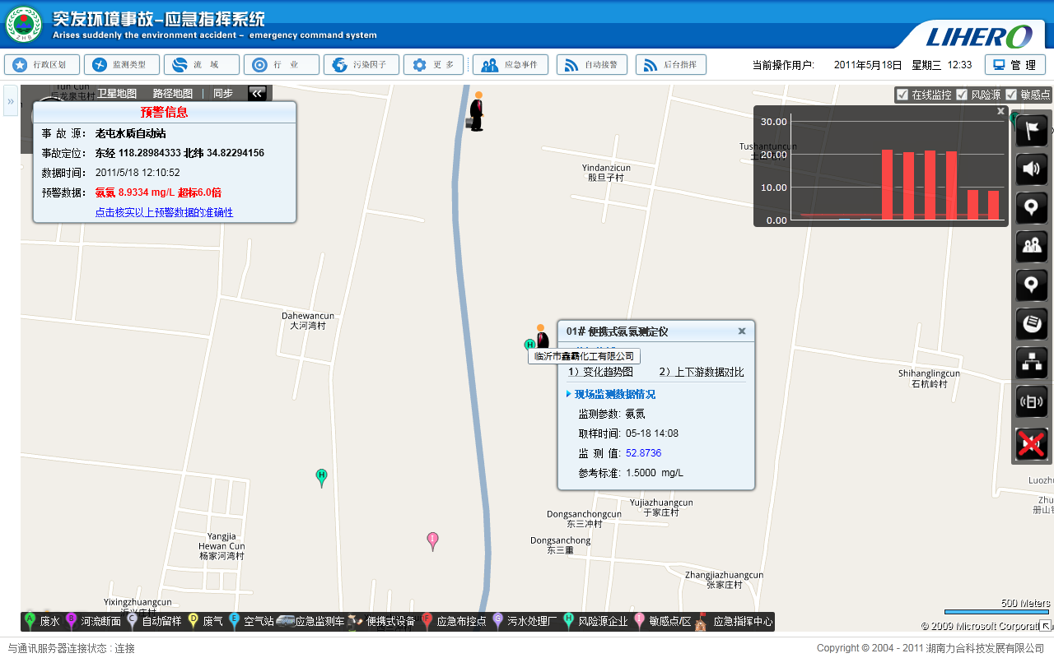
Task: Toggle the 风险源 checkbox
Action: pyautogui.click(x=962, y=95)
